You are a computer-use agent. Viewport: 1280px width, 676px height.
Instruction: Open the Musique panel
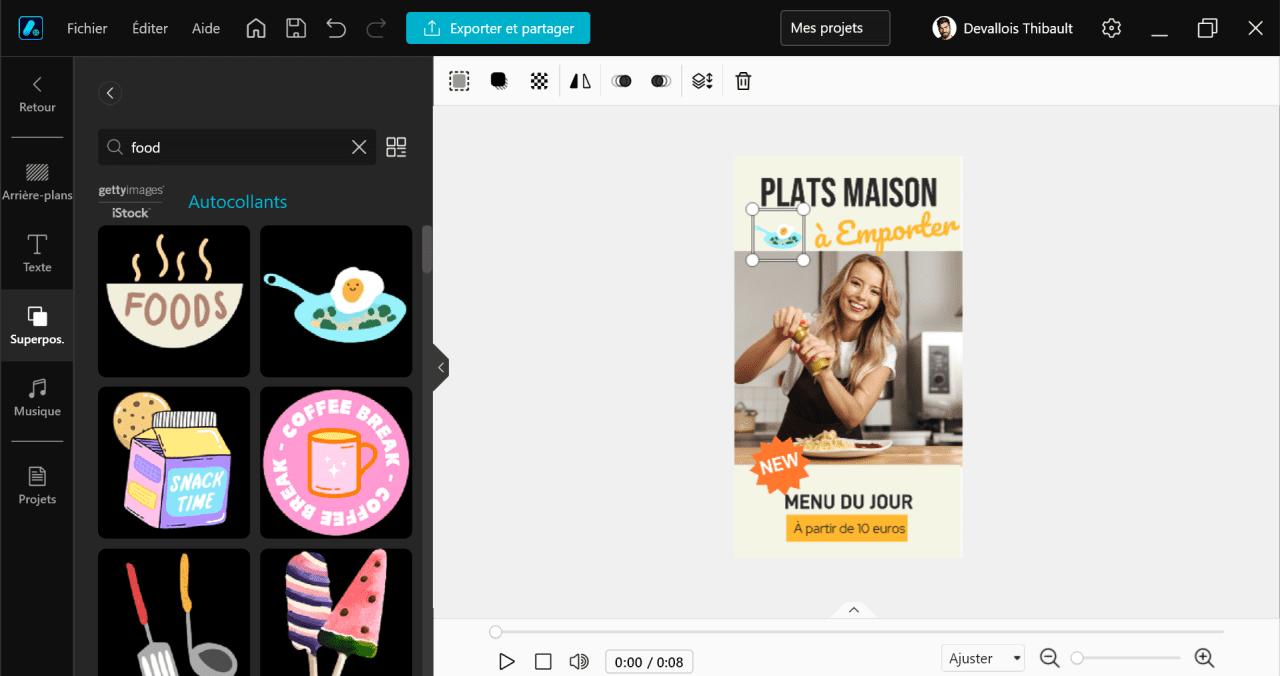pos(37,397)
